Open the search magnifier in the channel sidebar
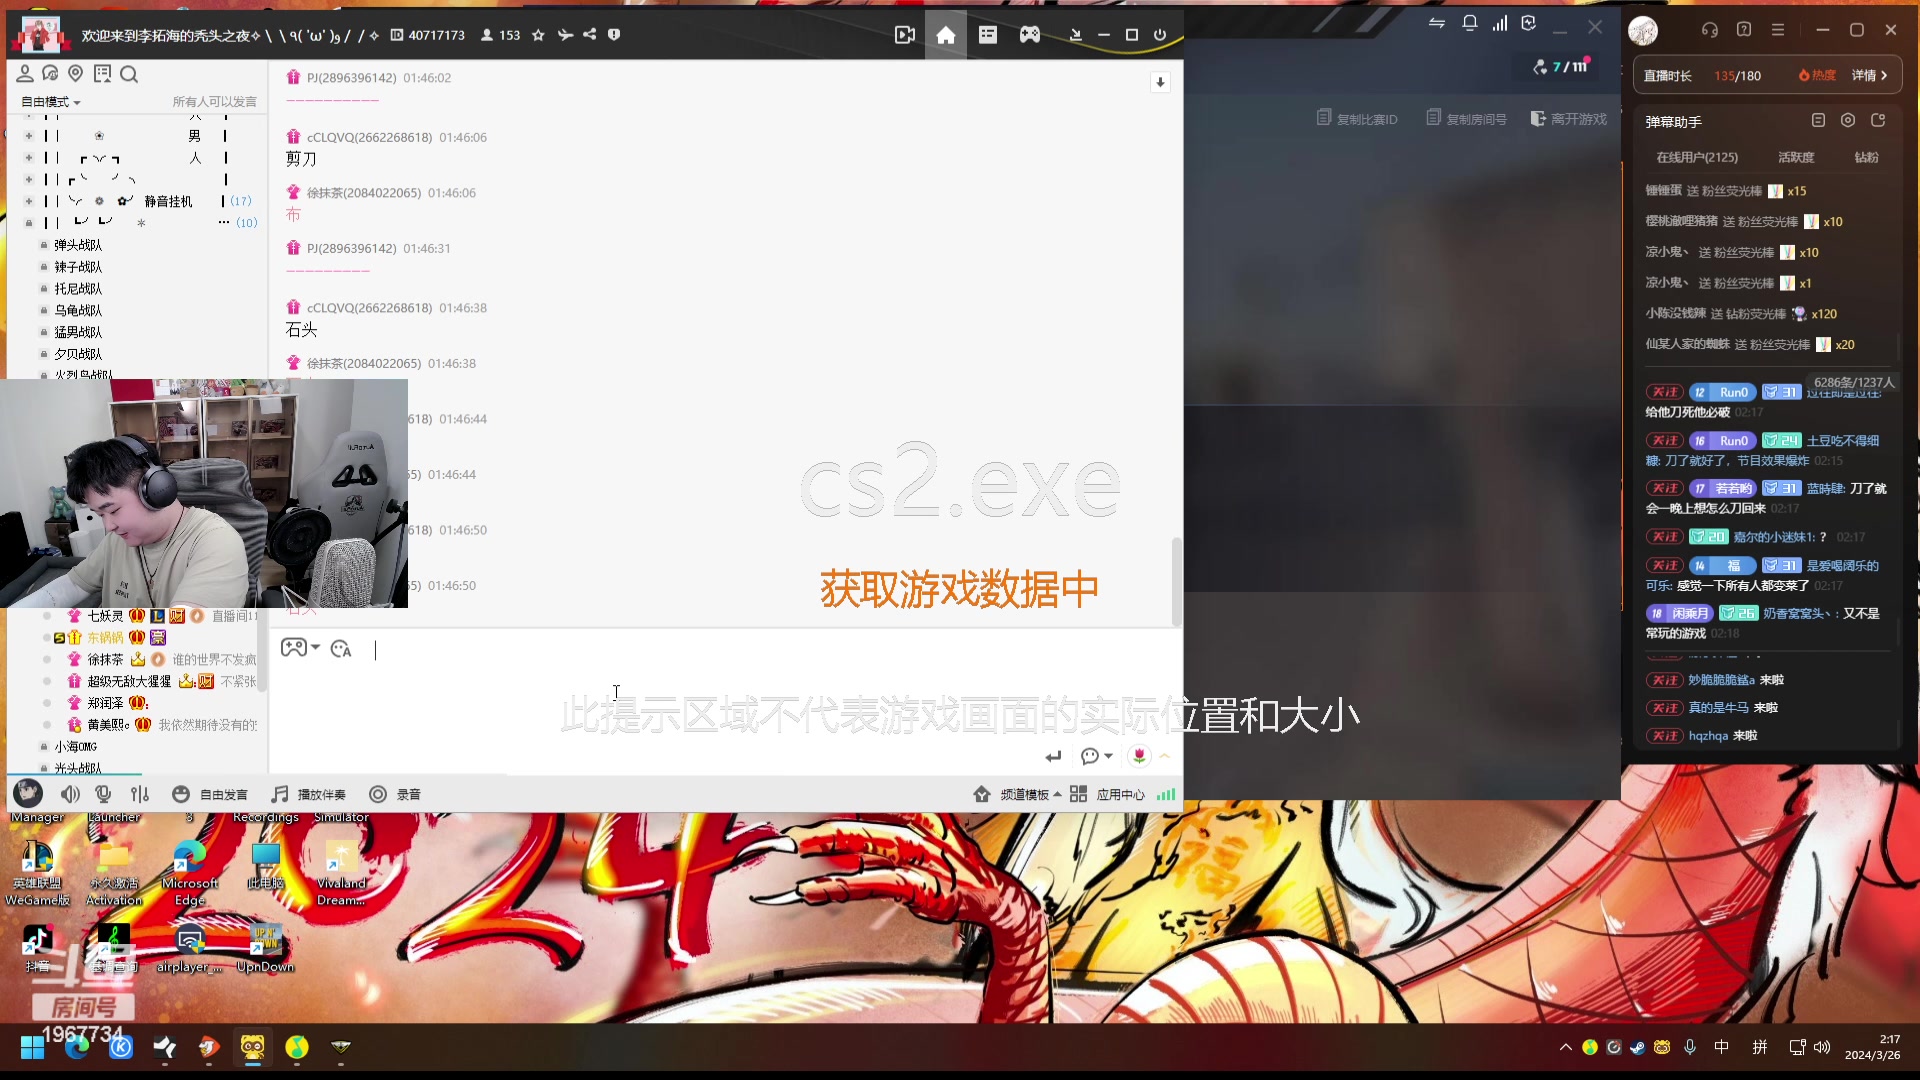The height and width of the screenshot is (1080, 1920). tap(129, 74)
